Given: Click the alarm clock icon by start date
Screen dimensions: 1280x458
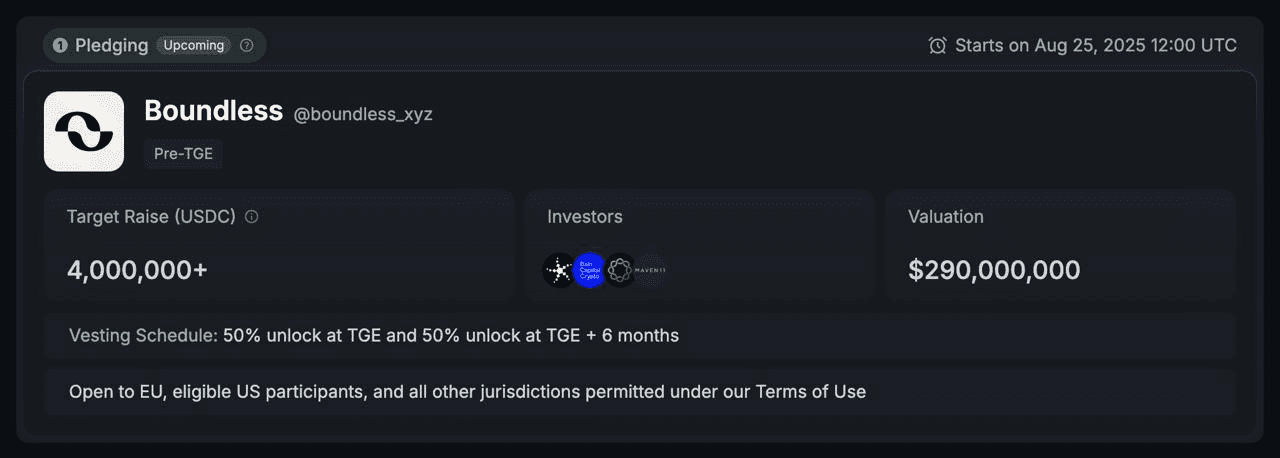Looking at the screenshot, I should [937, 45].
